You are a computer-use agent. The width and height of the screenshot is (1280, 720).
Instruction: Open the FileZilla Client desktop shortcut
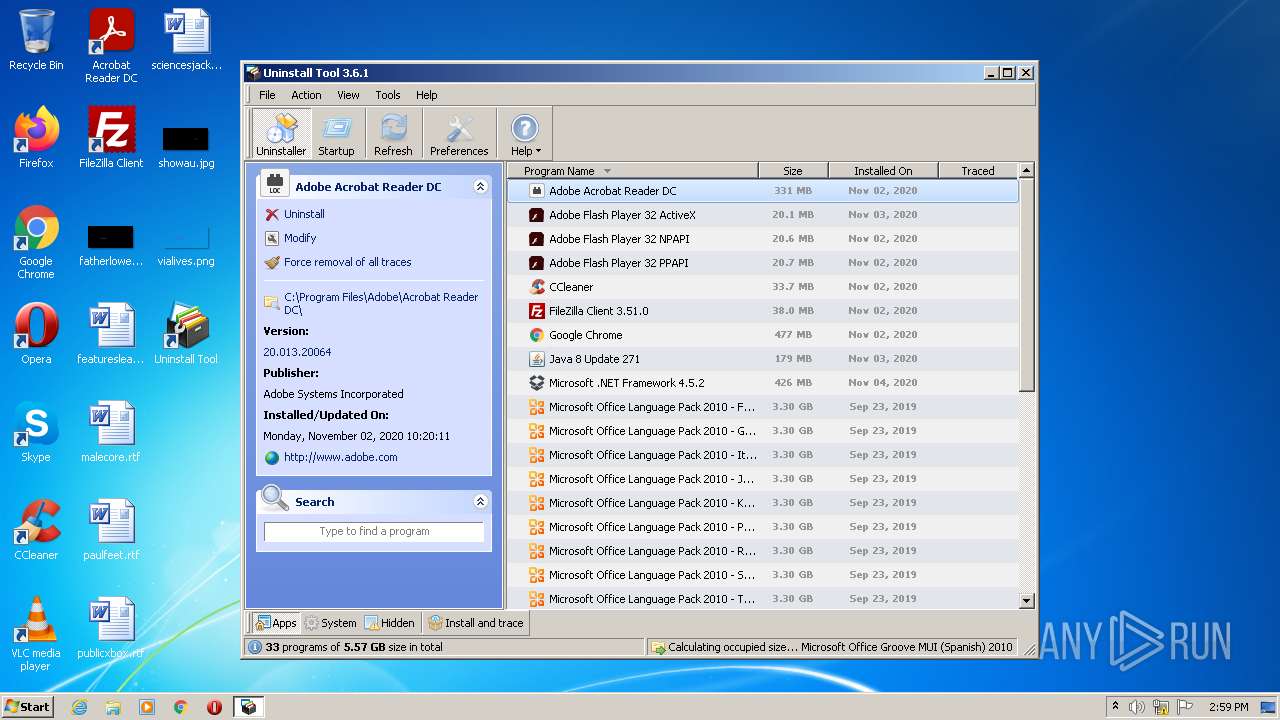[x=111, y=137]
